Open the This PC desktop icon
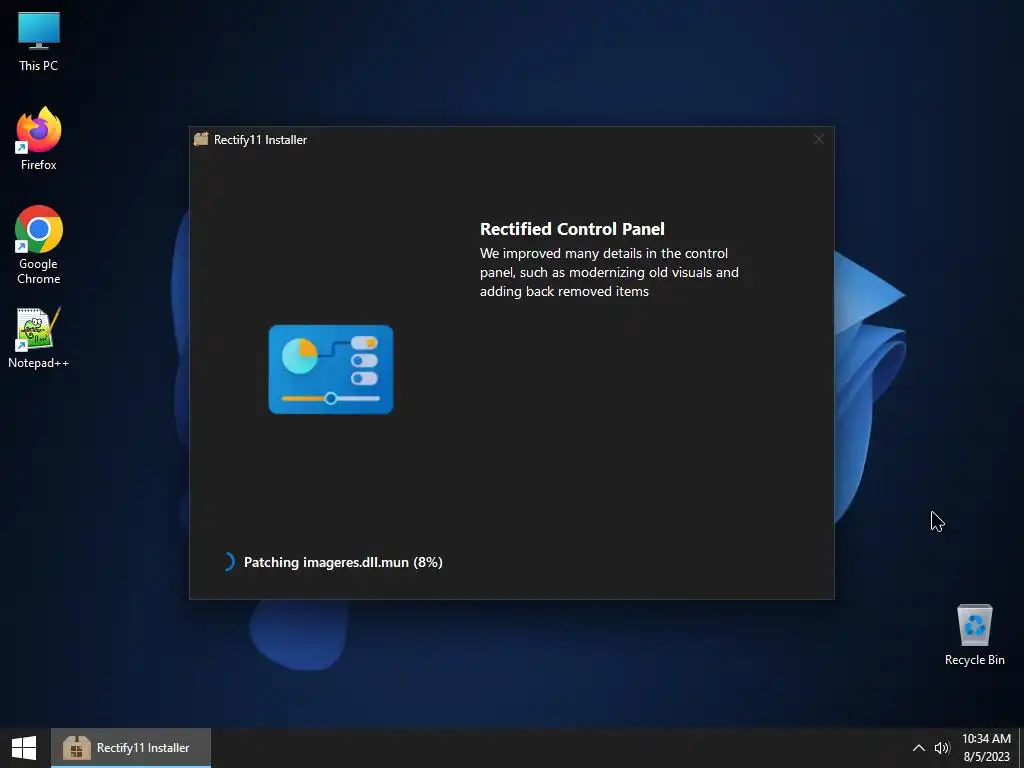This screenshot has width=1024, height=768. (x=39, y=42)
